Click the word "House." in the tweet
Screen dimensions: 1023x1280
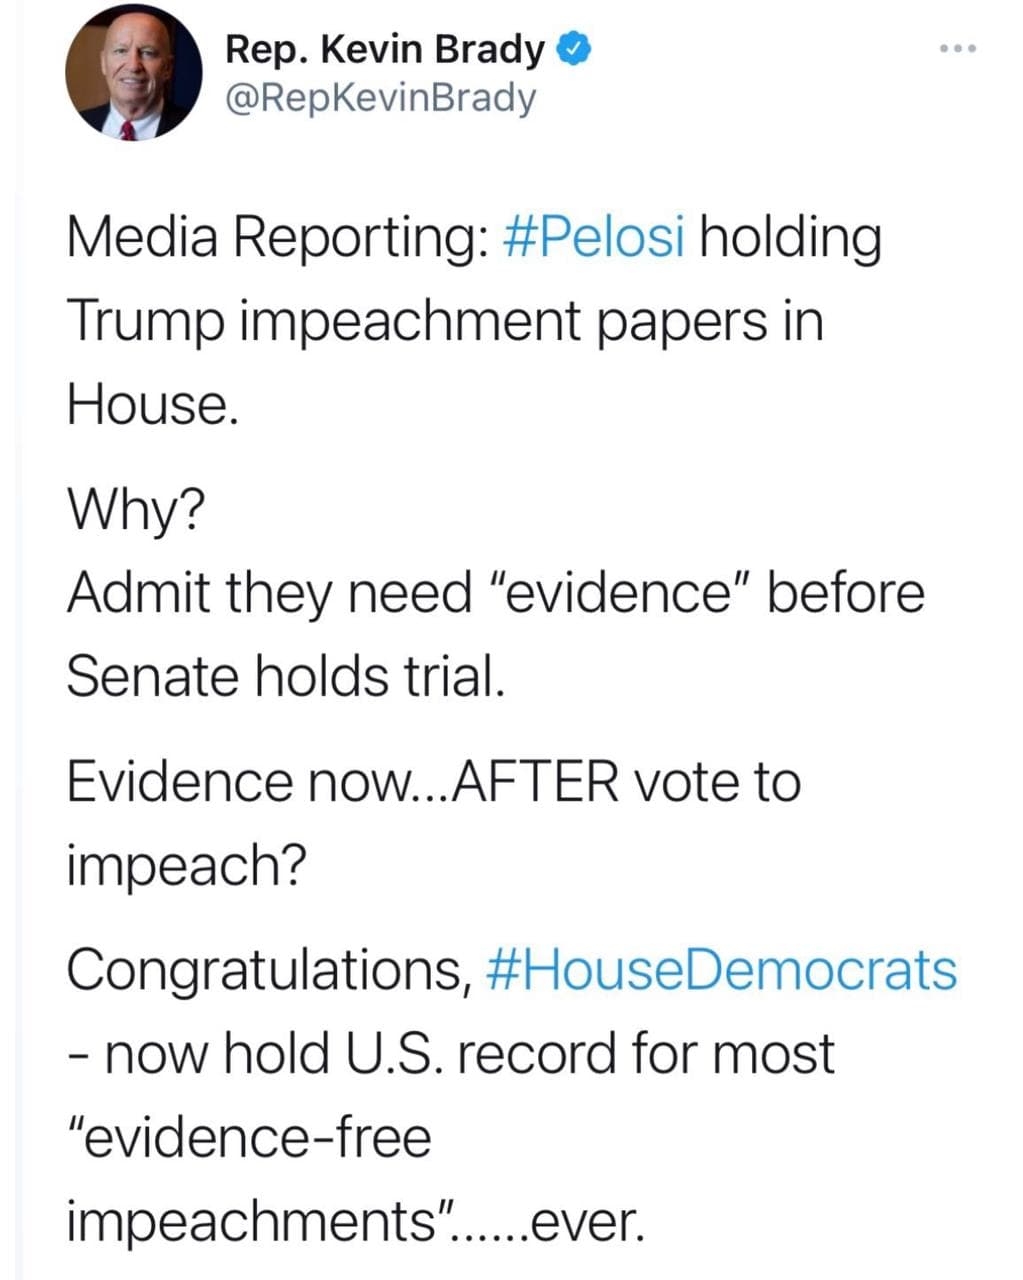[x=152, y=404]
